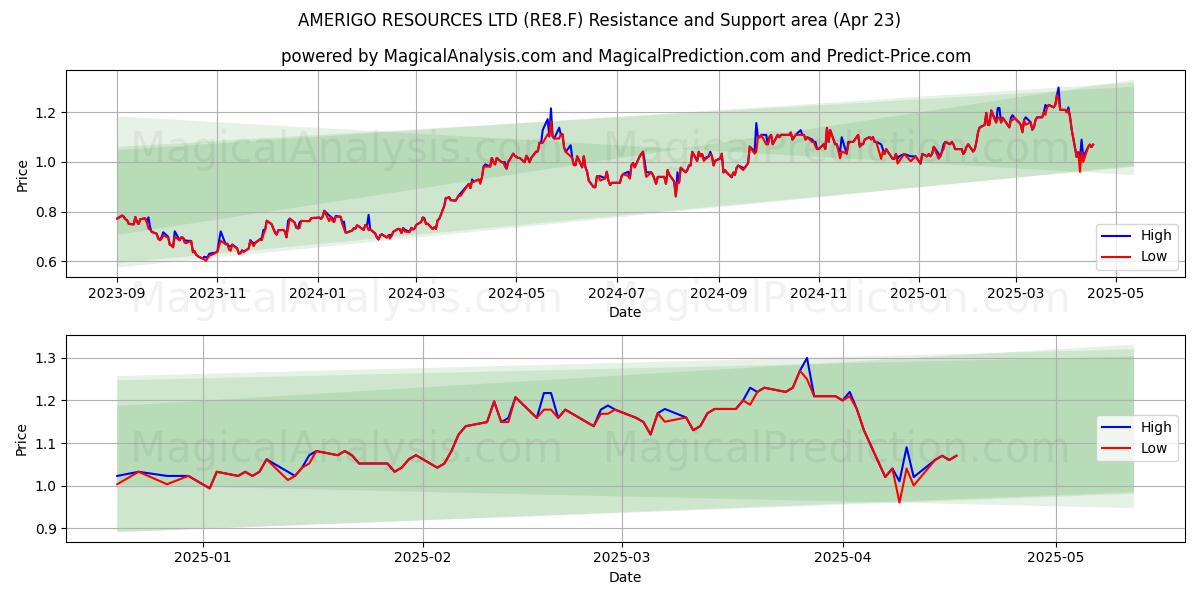The height and width of the screenshot is (600, 1200).
Task: Click the 'Date' x-axis label of the upper chart
Action: [625, 312]
